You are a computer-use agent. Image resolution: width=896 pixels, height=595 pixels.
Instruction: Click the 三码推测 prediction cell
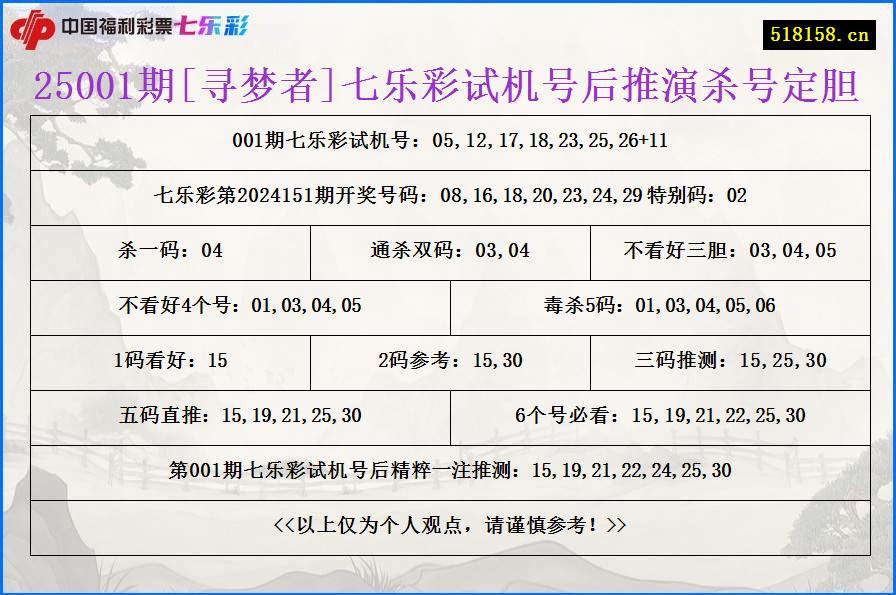(740, 362)
